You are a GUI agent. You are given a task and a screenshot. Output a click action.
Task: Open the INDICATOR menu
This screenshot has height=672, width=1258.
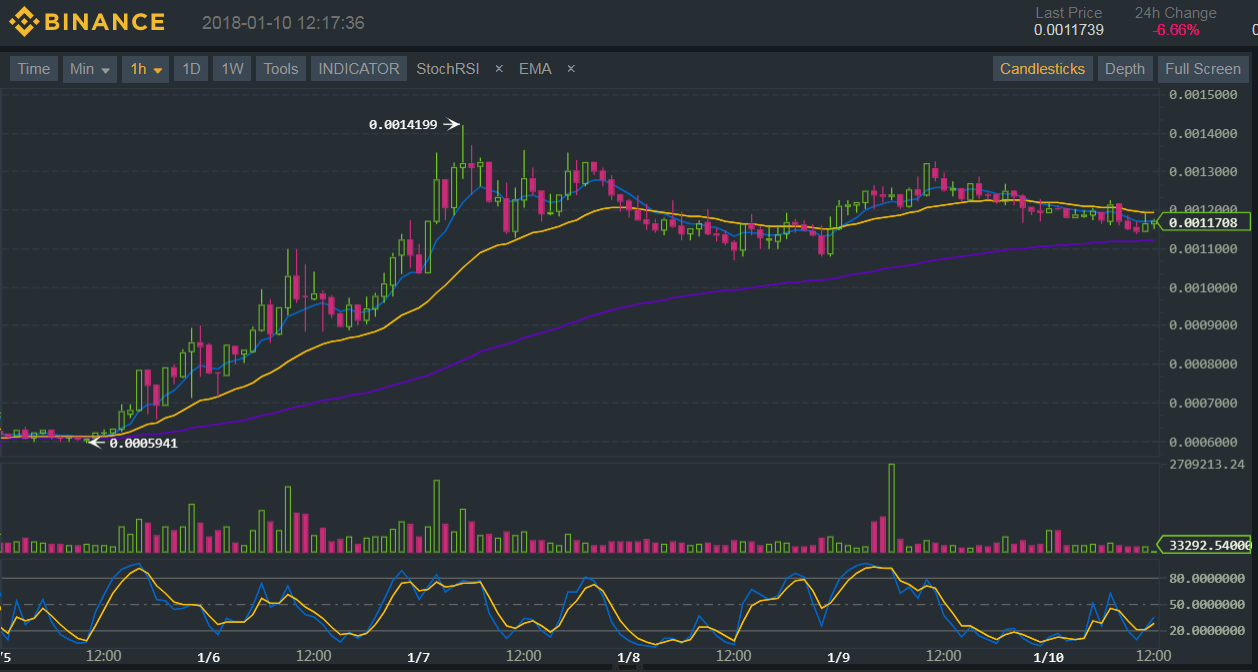click(359, 69)
